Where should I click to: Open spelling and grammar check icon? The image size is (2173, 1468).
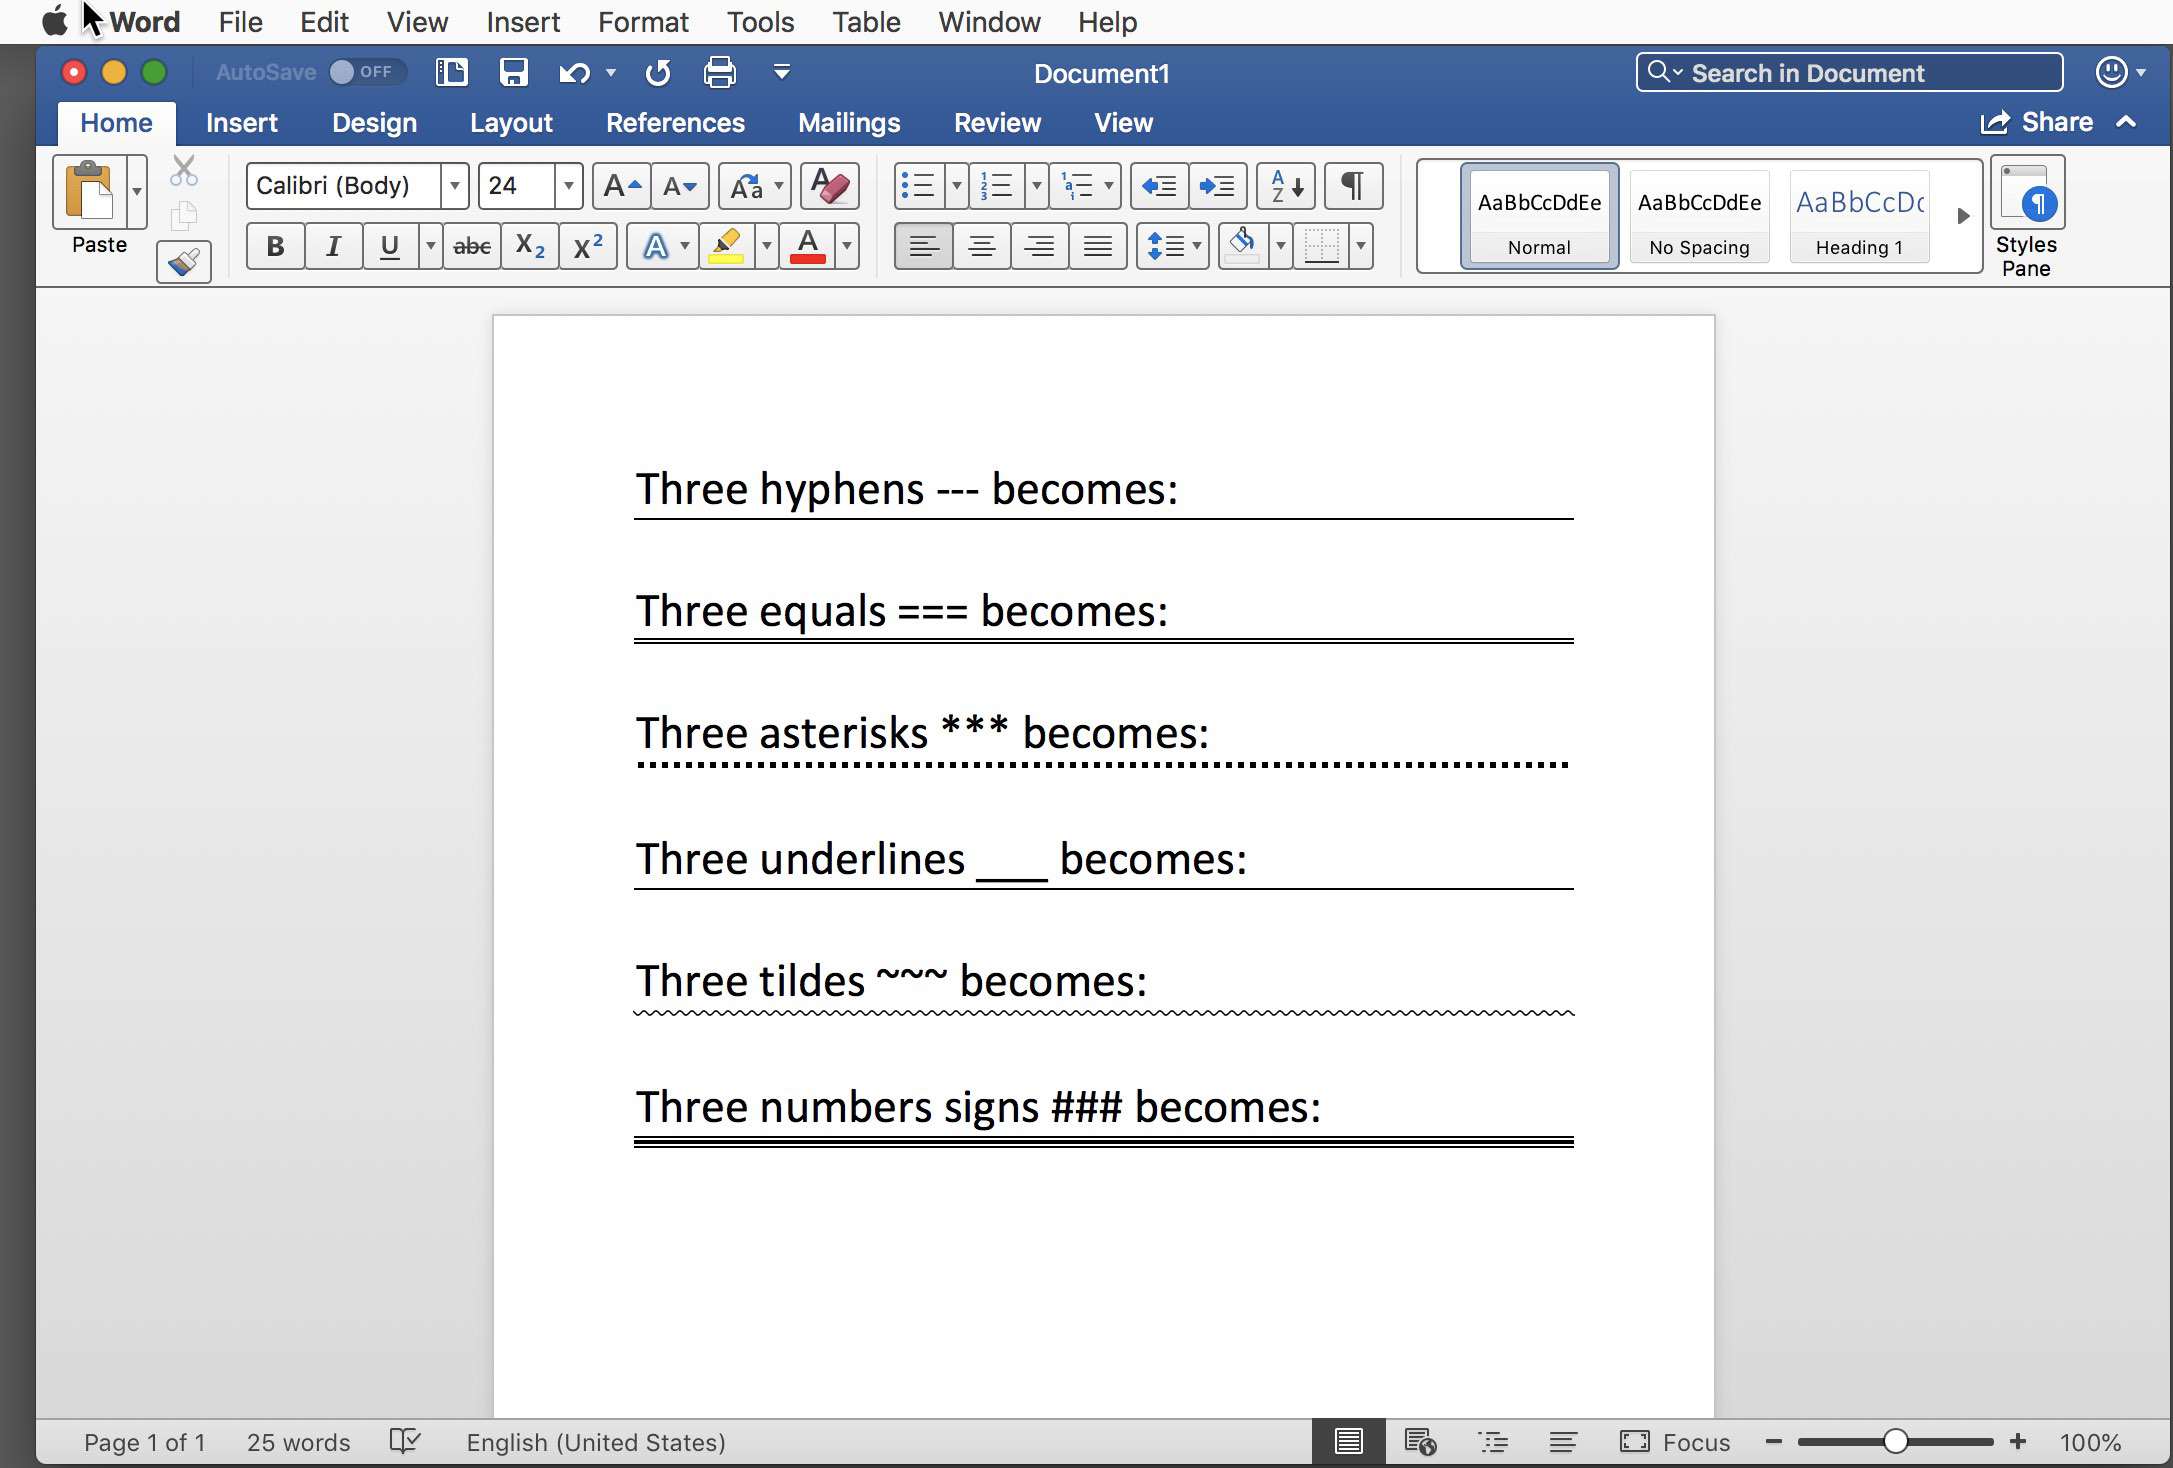(405, 1442)
